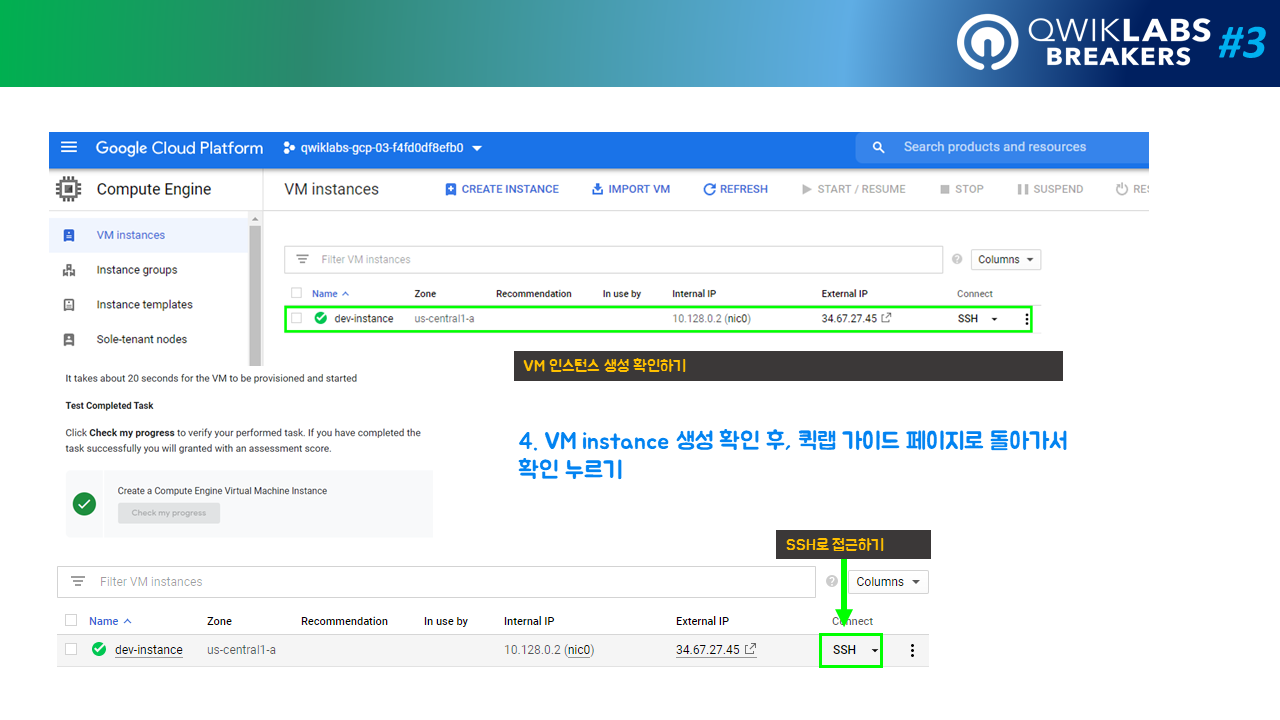Click lower table Internal IP header
Image resolution: width=1280 pixels, height=720 pixels.
pyautogui.click(x=529, y=621)
